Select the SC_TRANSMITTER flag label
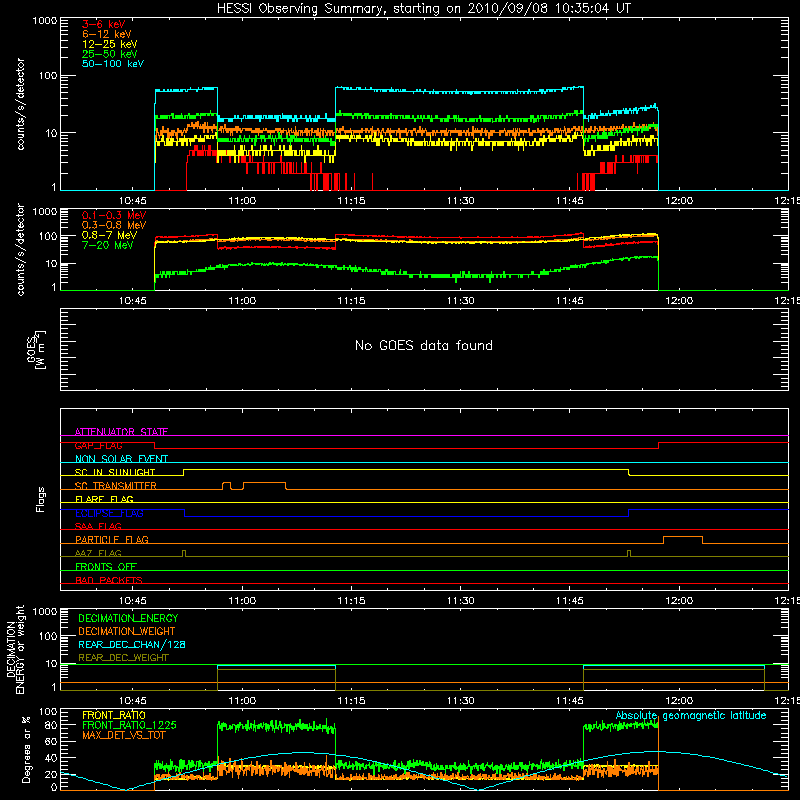800x800 pixels. tap(116, 486)
